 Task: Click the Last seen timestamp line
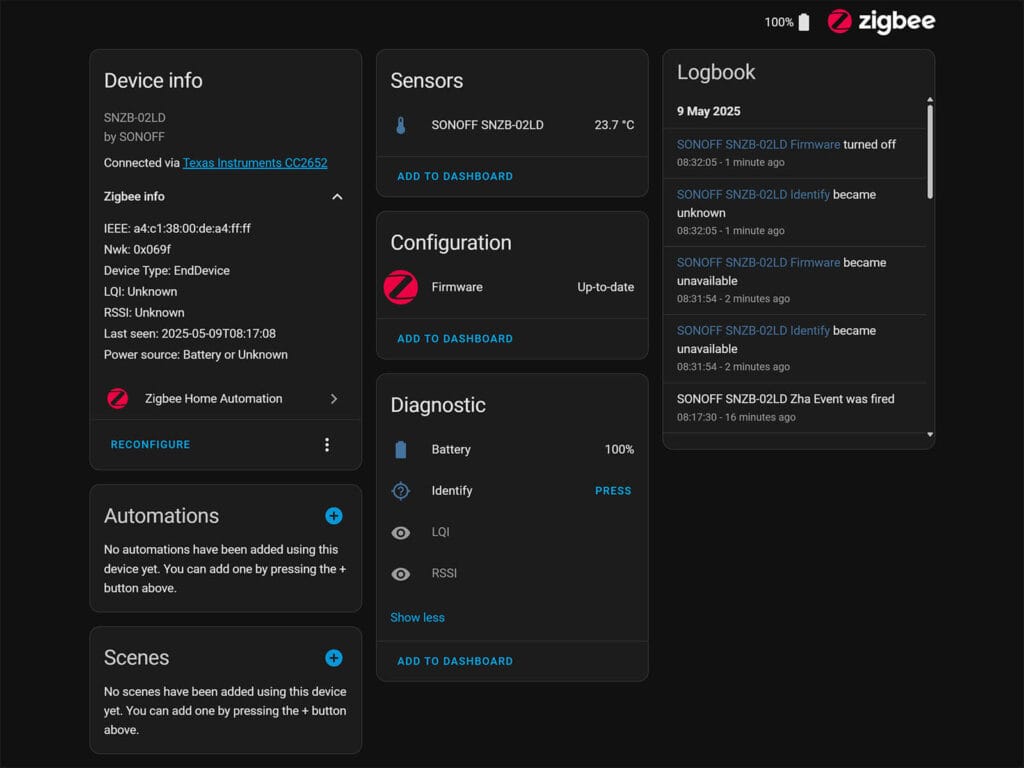pos(189,334)
